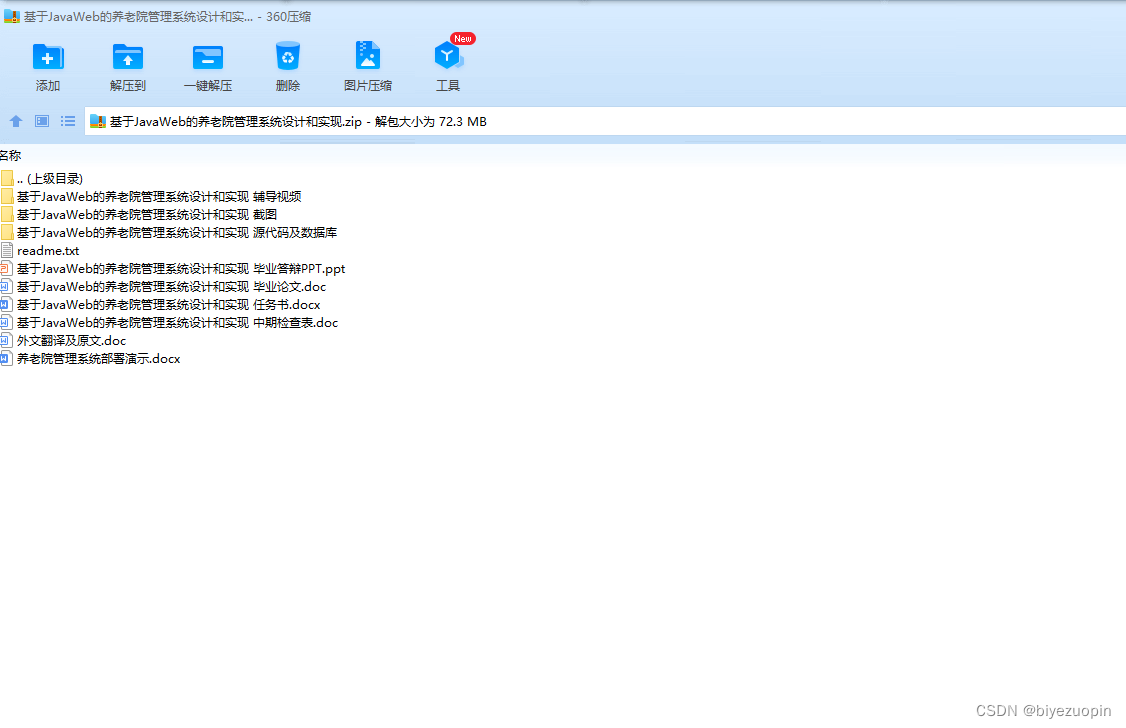This screenshot has width=1126, height=728.
Task: Open the 工具 (Tools) icon with New badge
Action: (x=449, y=55)
